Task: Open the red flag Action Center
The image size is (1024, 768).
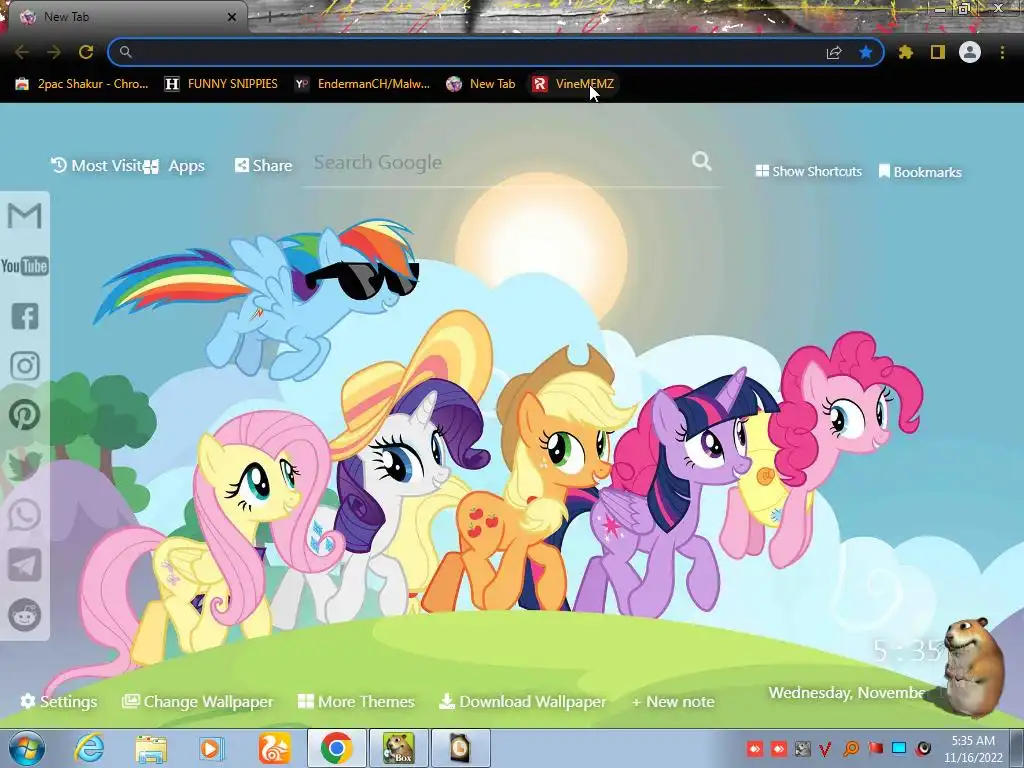Action: [x=875, y=748]
